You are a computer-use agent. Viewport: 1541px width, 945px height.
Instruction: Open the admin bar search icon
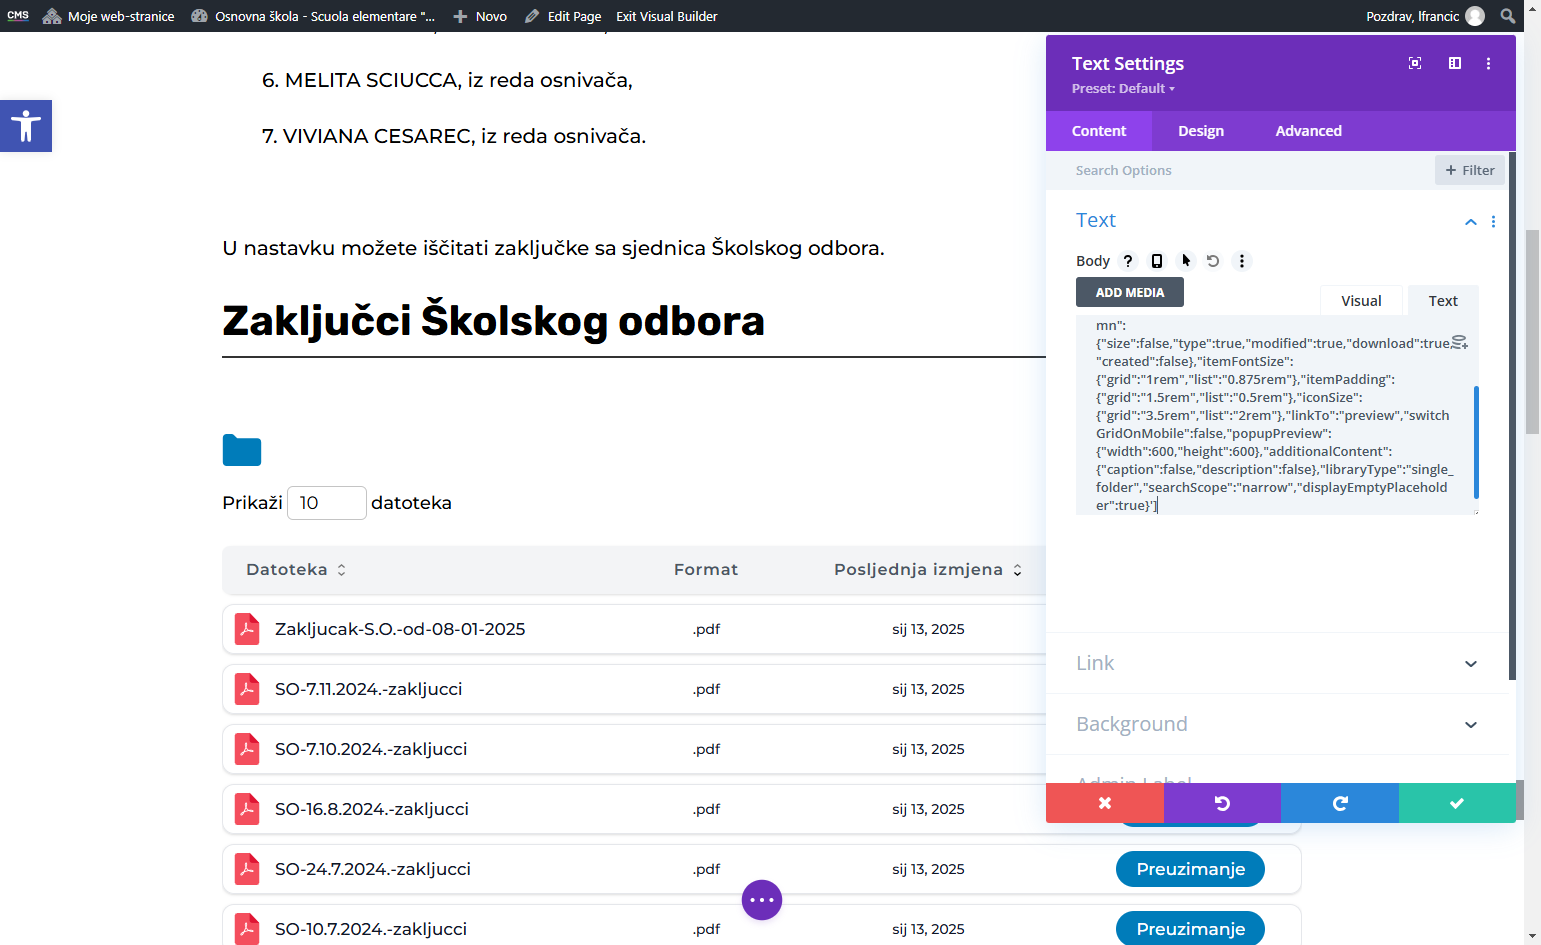1508,16
